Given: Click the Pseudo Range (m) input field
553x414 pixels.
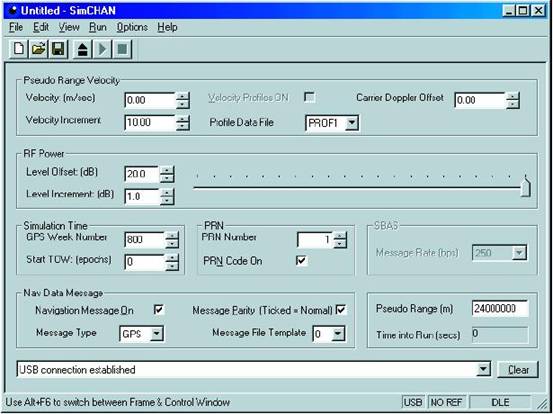Looking at the screenshot, I should click(500, 309).
